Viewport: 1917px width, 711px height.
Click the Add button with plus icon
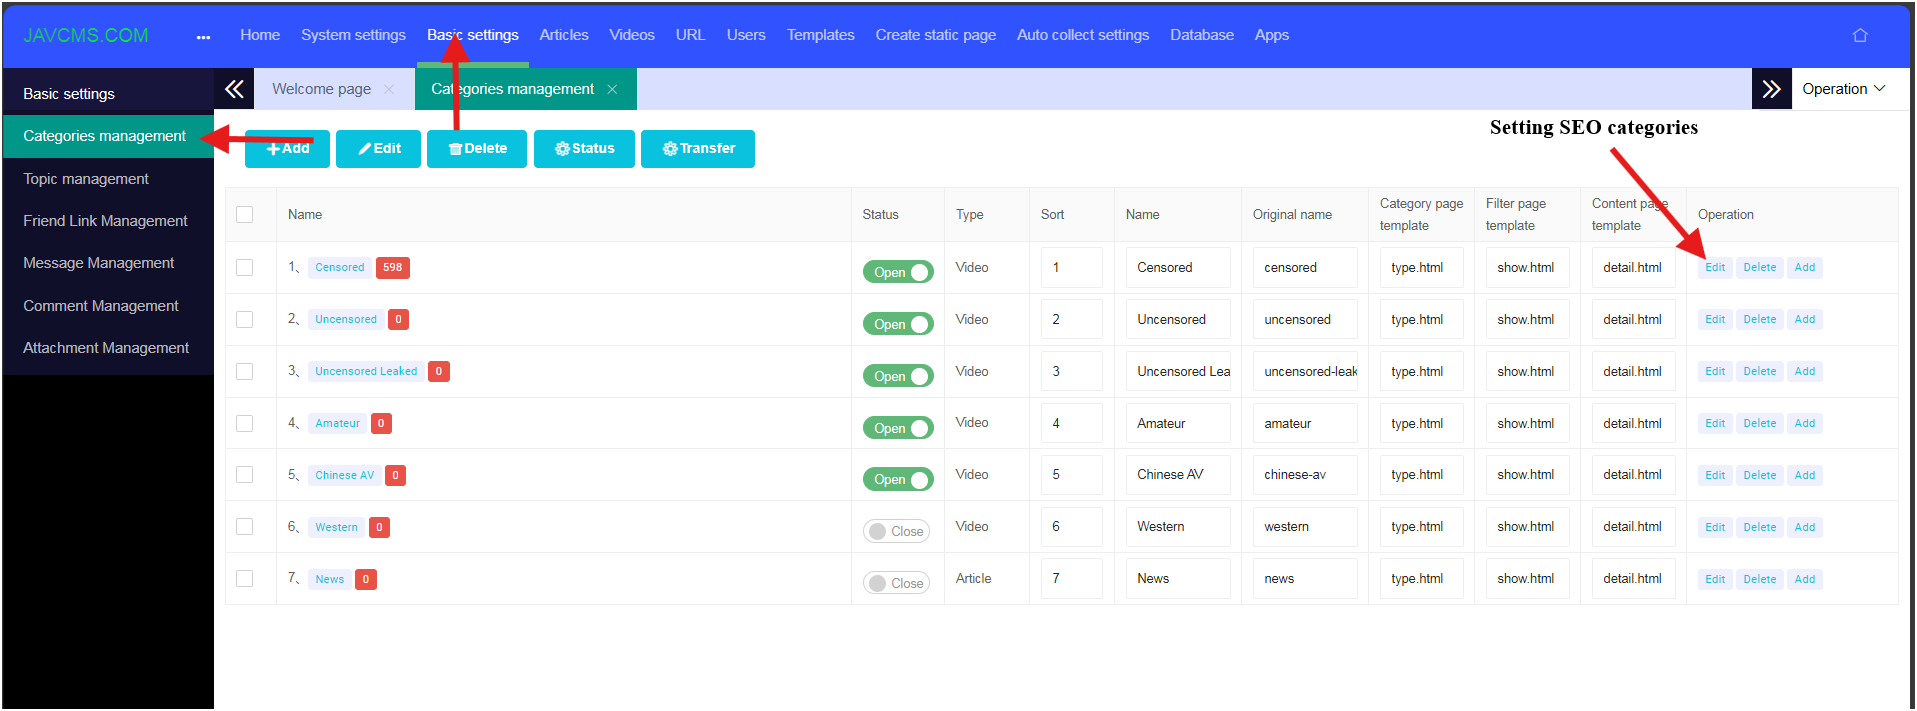point(287,149)
